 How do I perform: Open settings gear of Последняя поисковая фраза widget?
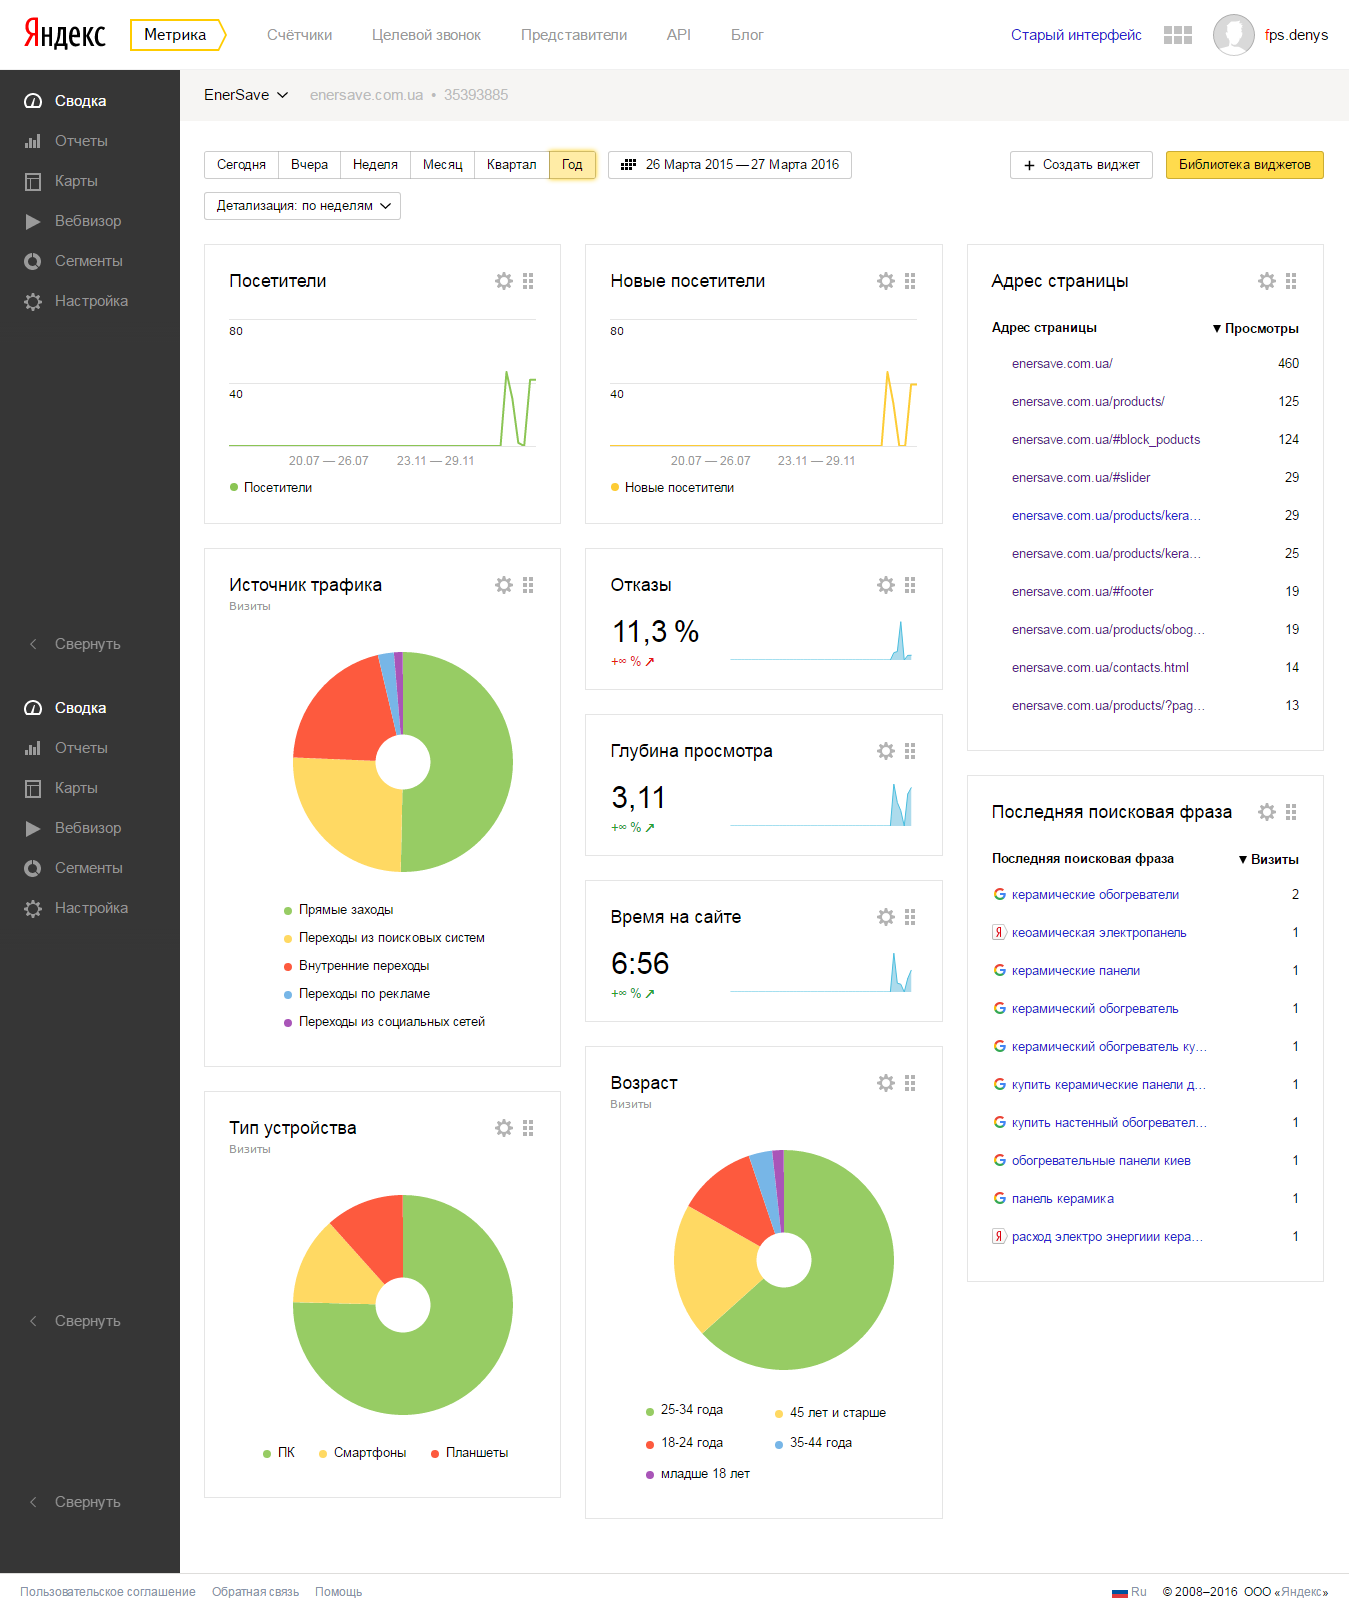click(1267, 812)
